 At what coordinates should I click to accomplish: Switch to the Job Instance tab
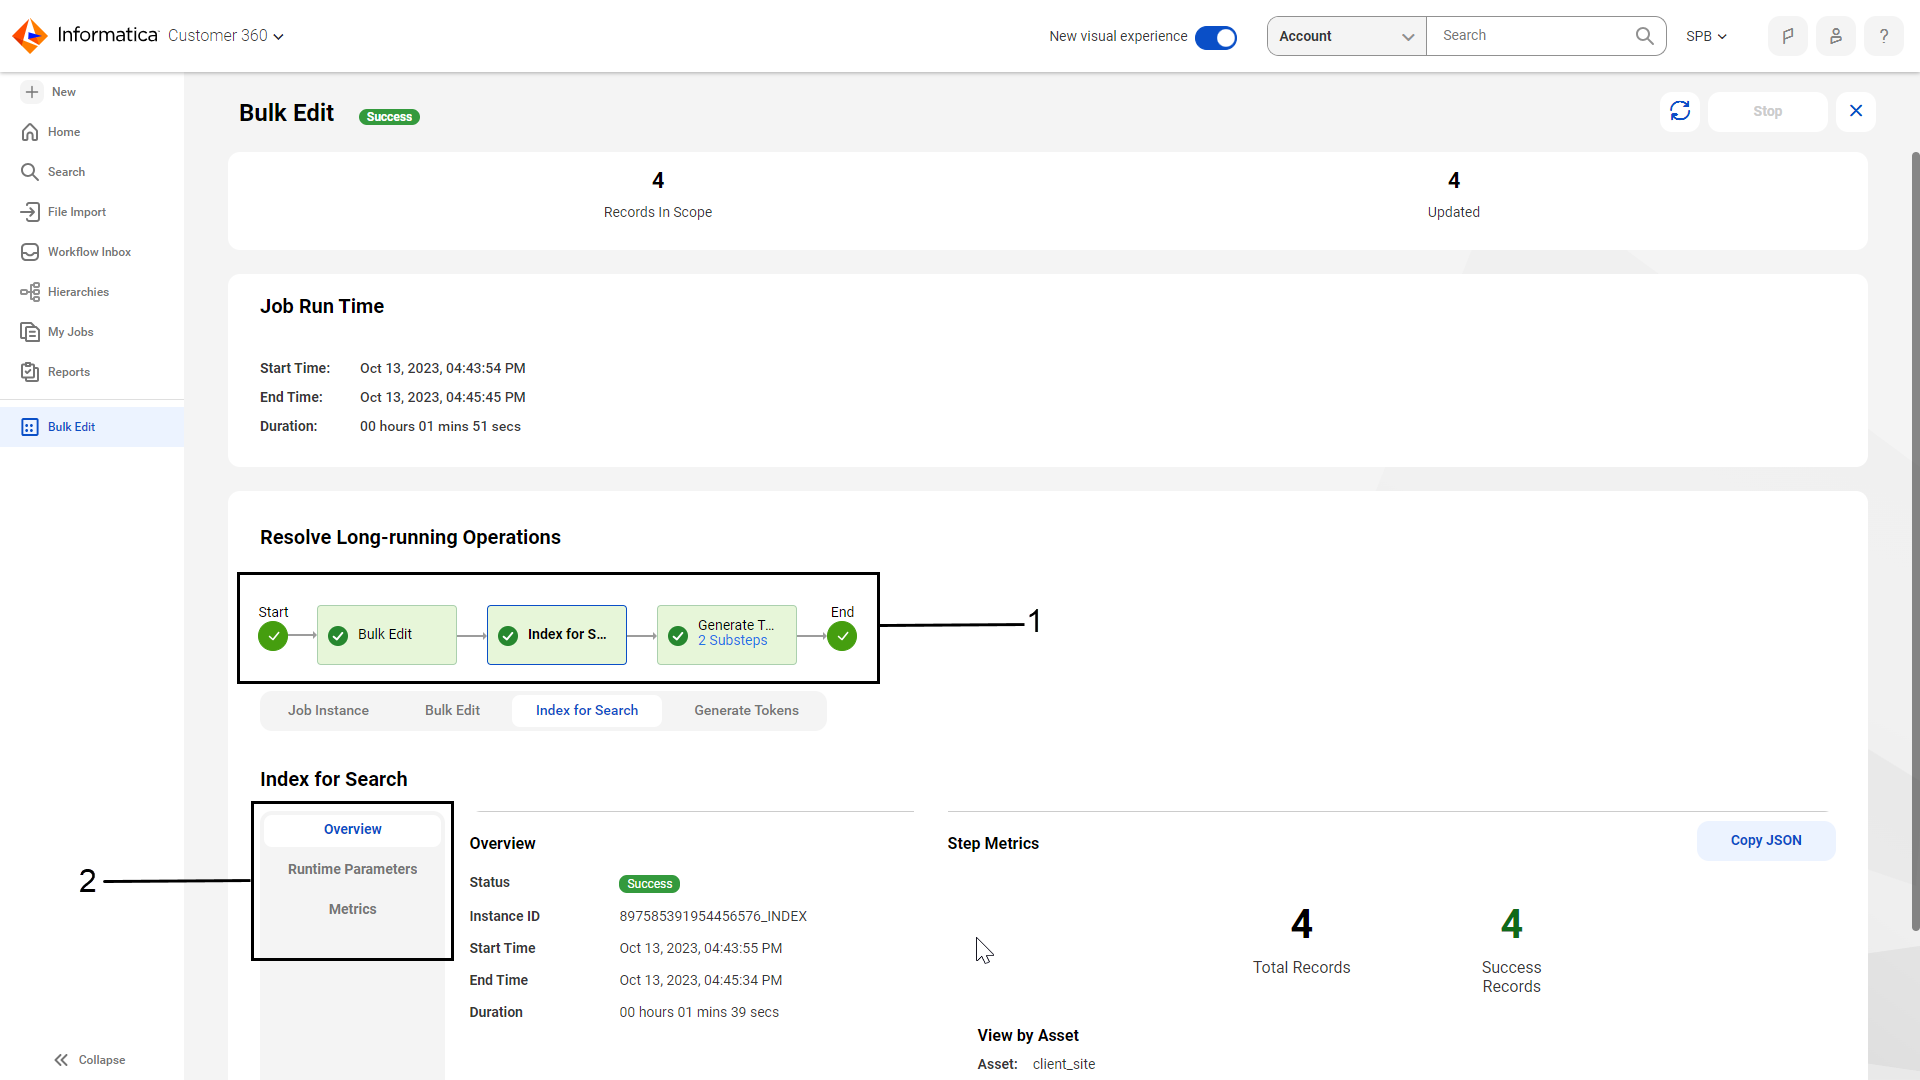(328, 711)
